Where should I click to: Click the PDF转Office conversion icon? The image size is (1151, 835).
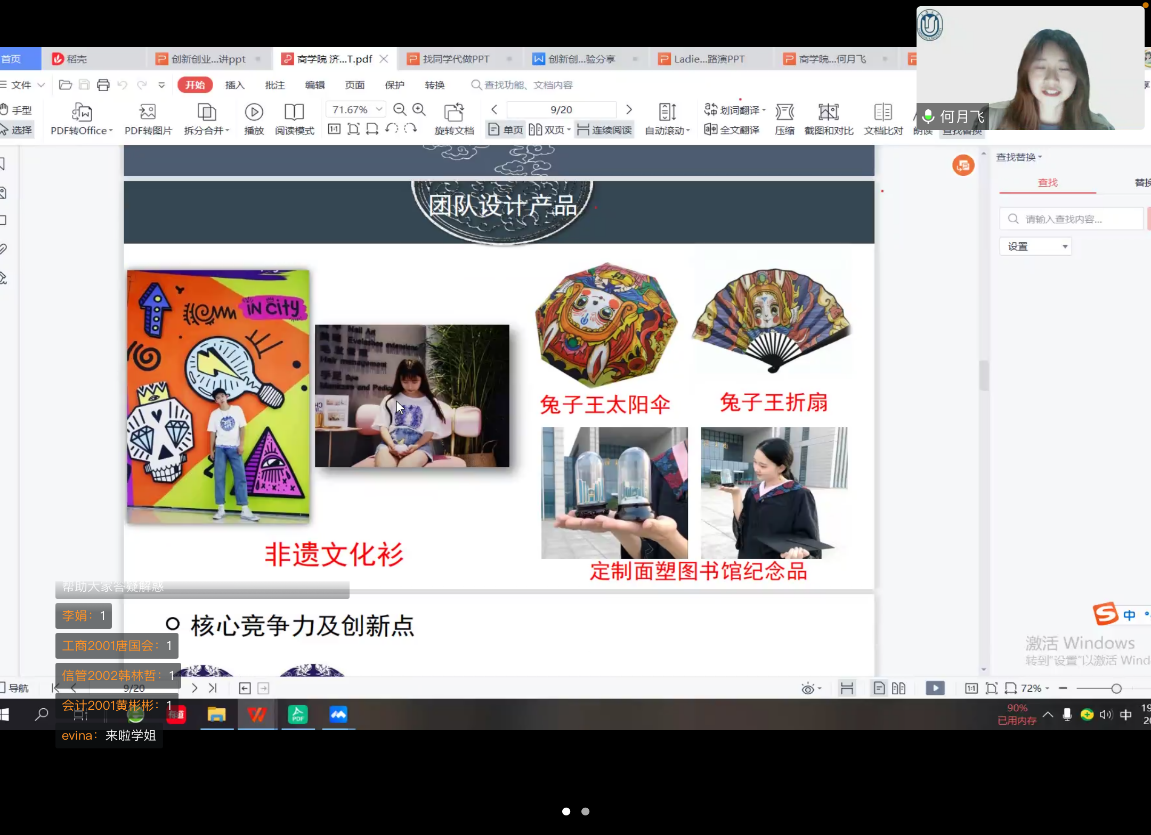tap(82, 112)
